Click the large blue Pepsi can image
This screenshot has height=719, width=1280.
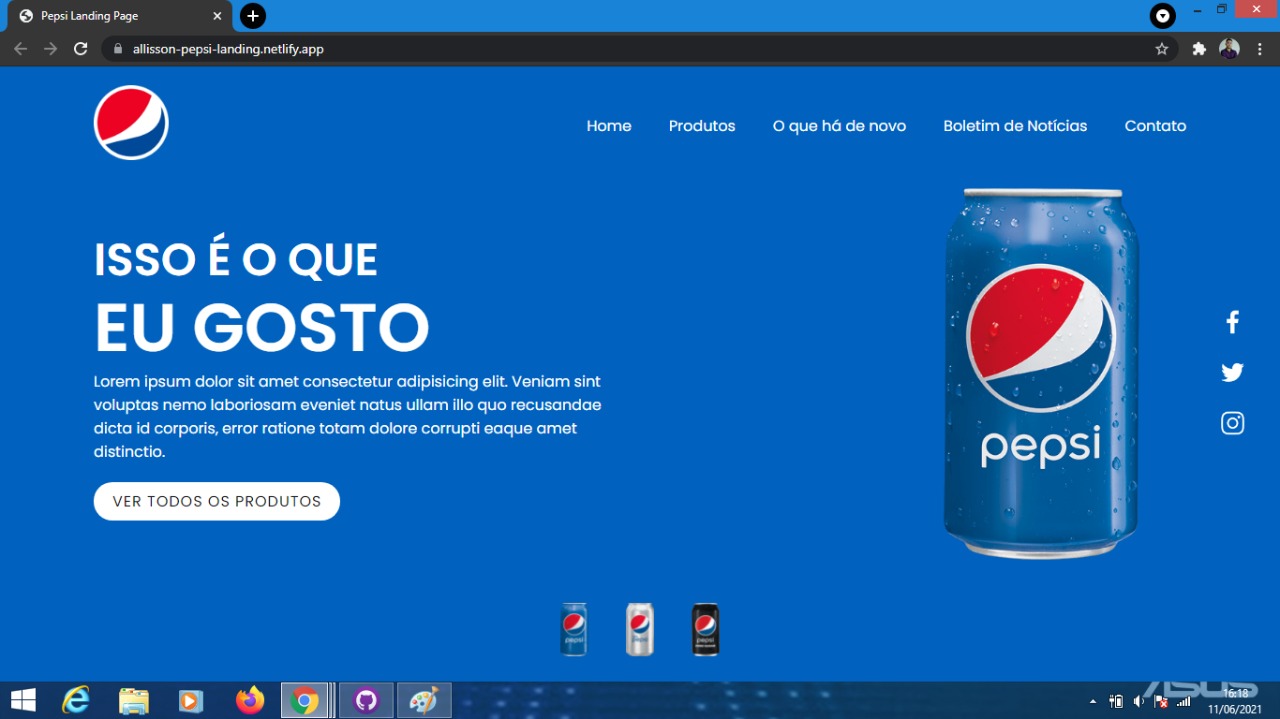click(1041, 373)
